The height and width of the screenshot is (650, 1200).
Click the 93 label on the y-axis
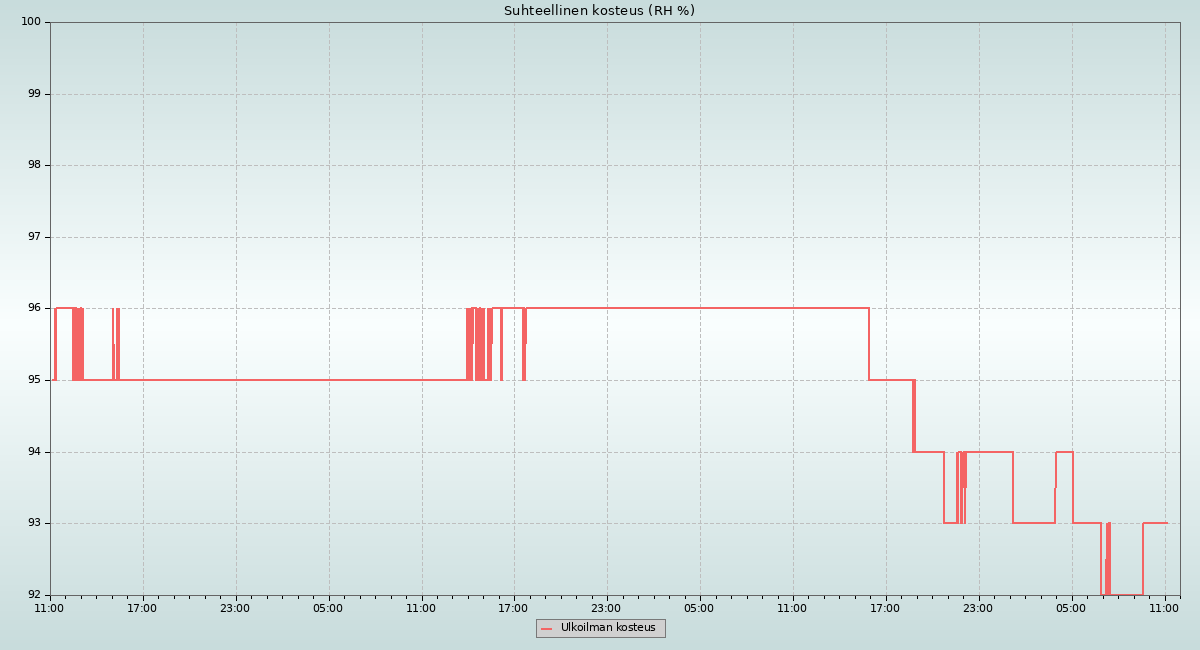click(x=34, y=523)
